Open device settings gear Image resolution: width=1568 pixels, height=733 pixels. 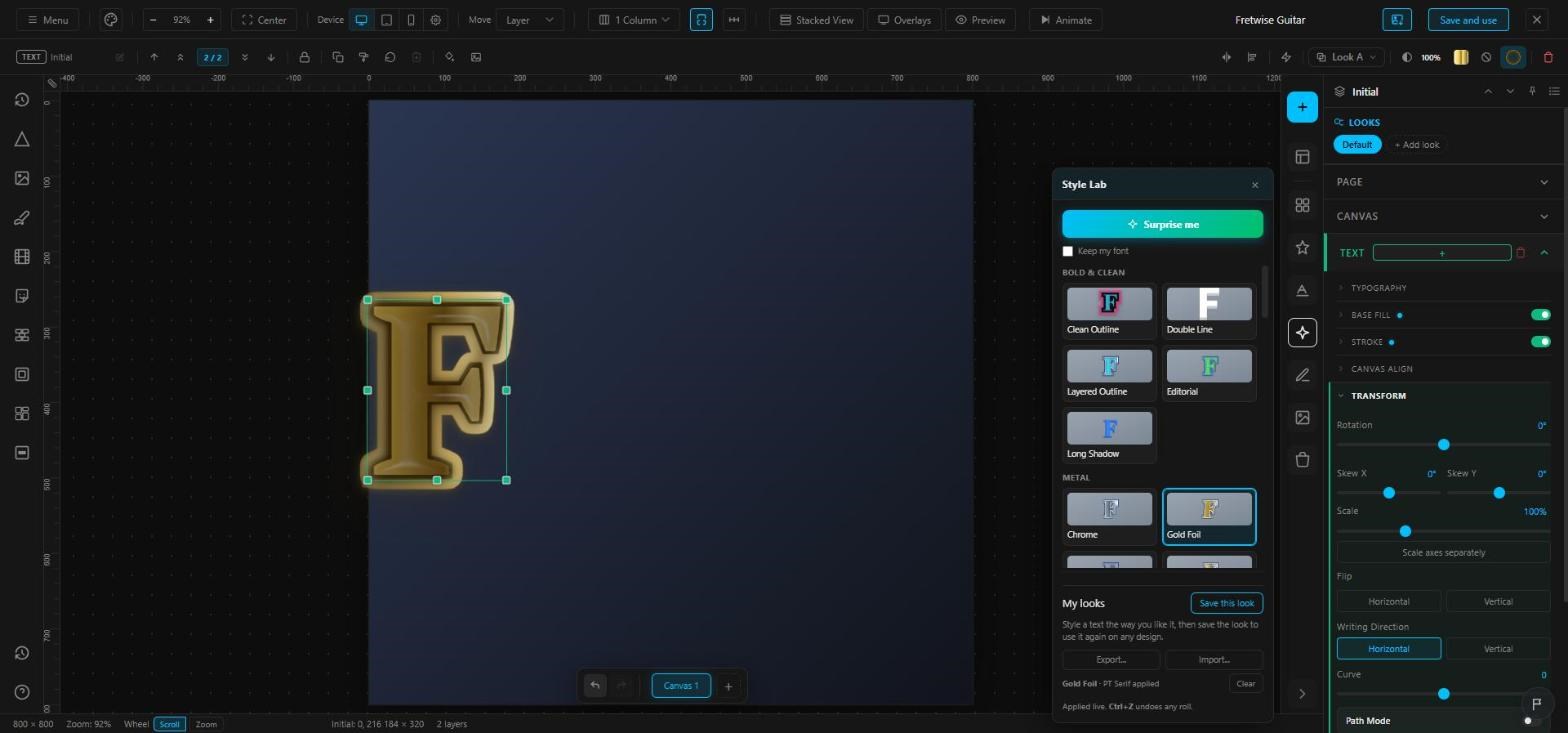pyautogui.click(x=436, y=20)
